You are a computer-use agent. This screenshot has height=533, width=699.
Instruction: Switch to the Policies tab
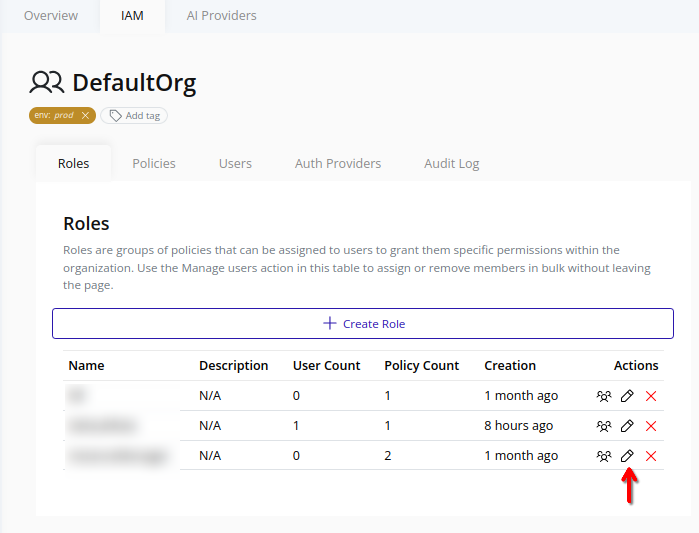(x=154, y=163)
